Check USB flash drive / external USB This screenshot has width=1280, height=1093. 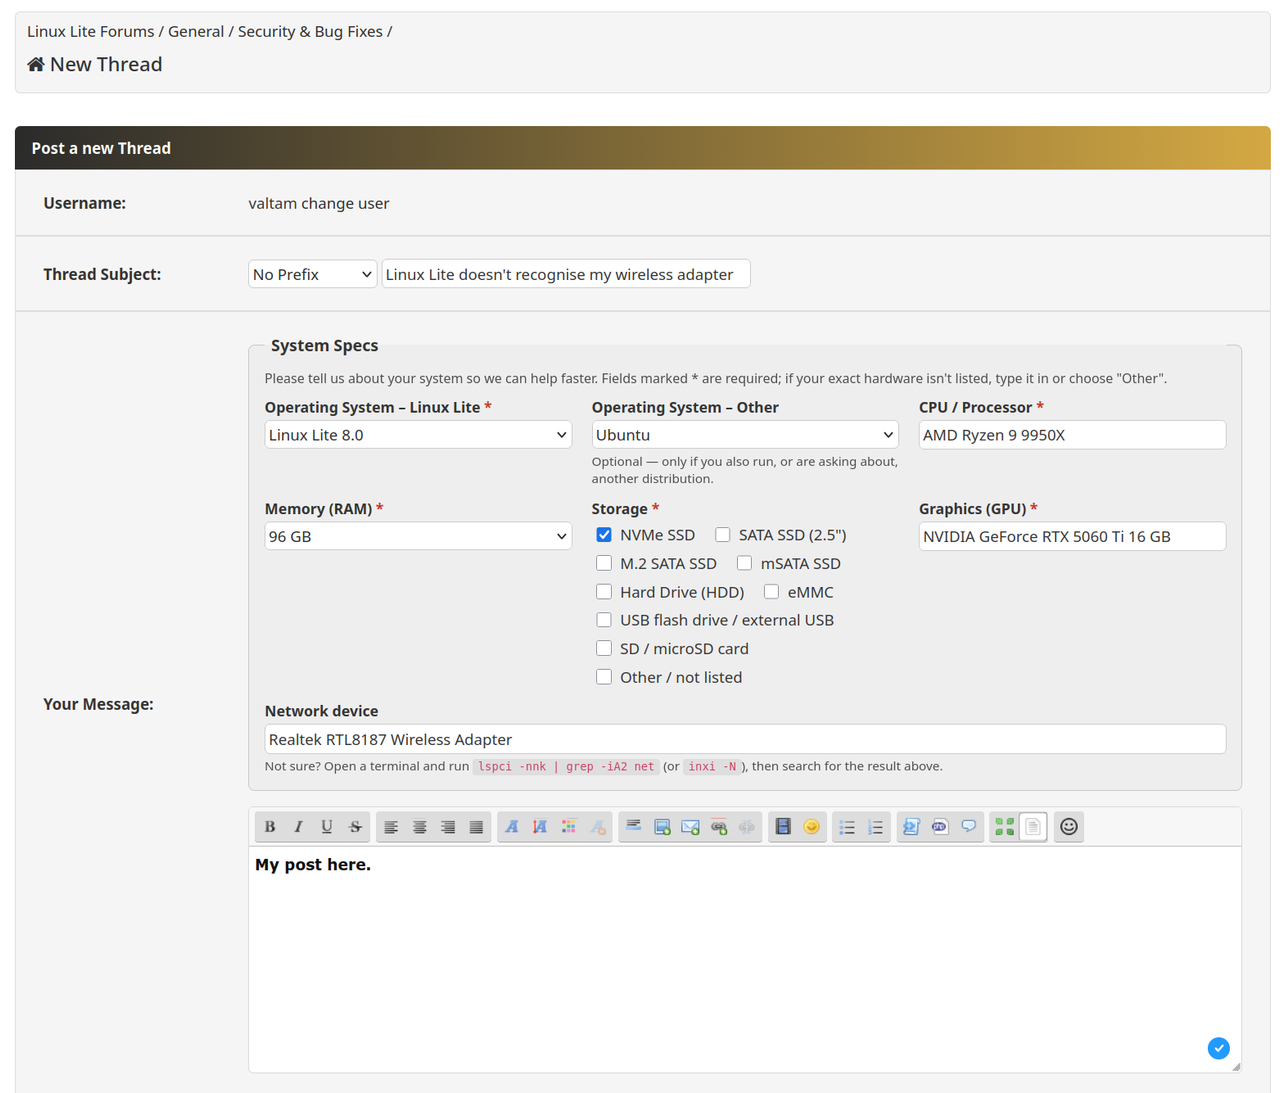604,620
